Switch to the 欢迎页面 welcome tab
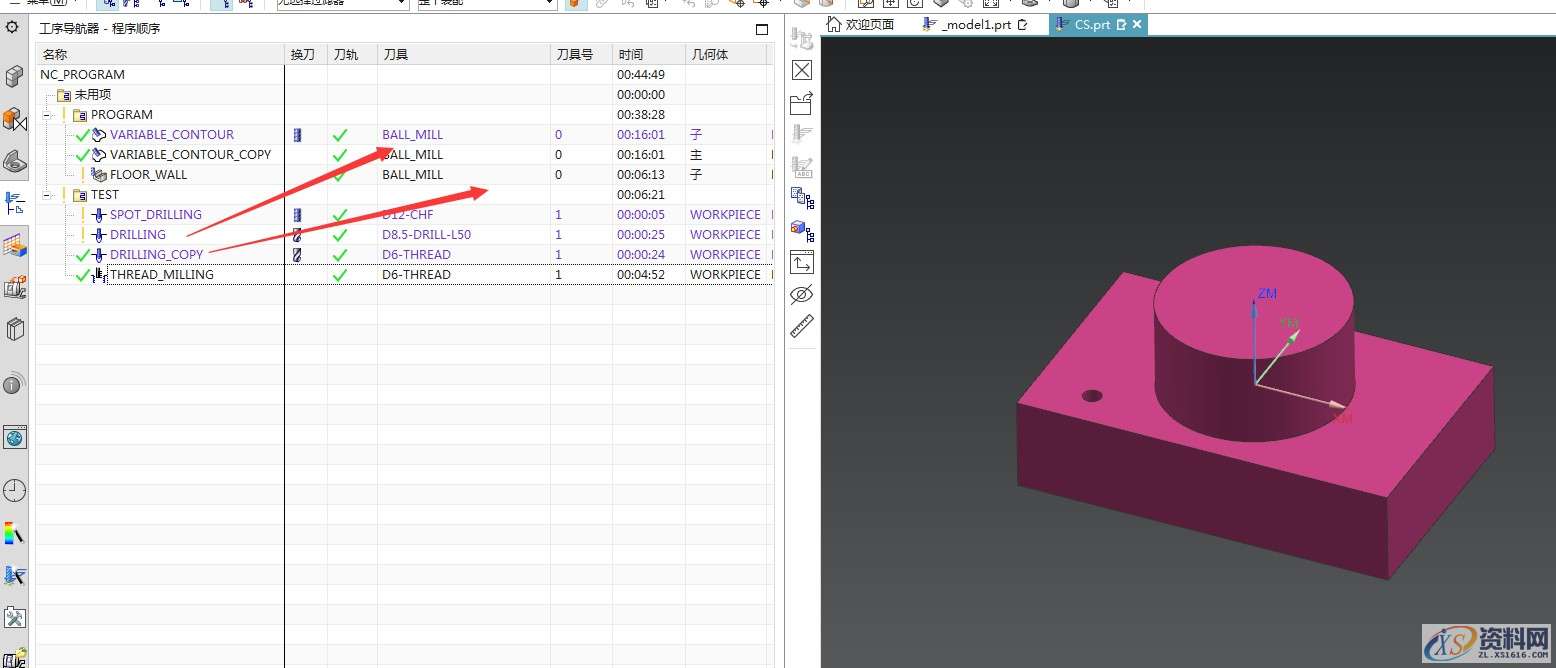The width and height of the screenshot is (1556, 668). (x=868, y=25)
